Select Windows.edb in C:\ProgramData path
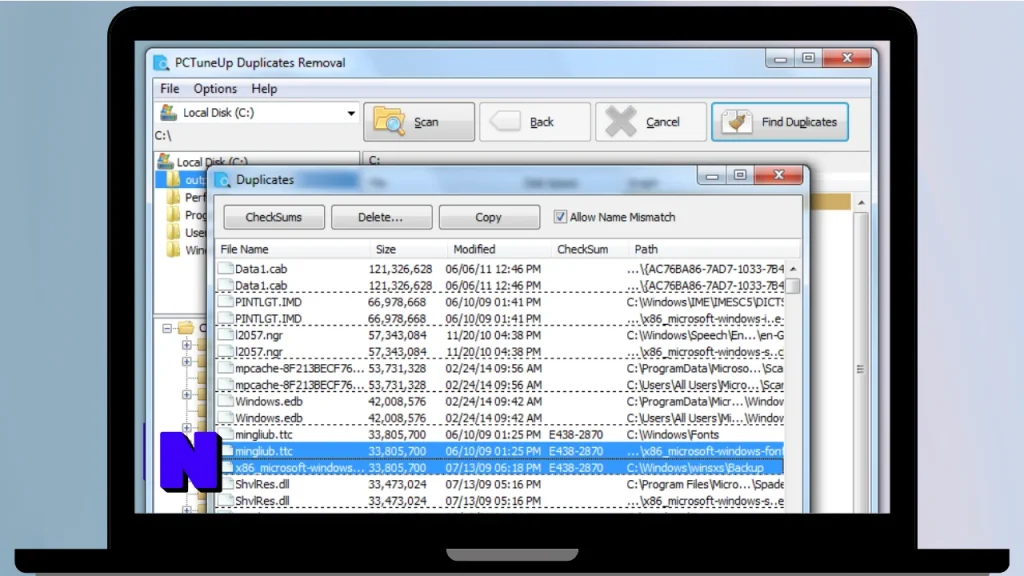 [500, 402]
